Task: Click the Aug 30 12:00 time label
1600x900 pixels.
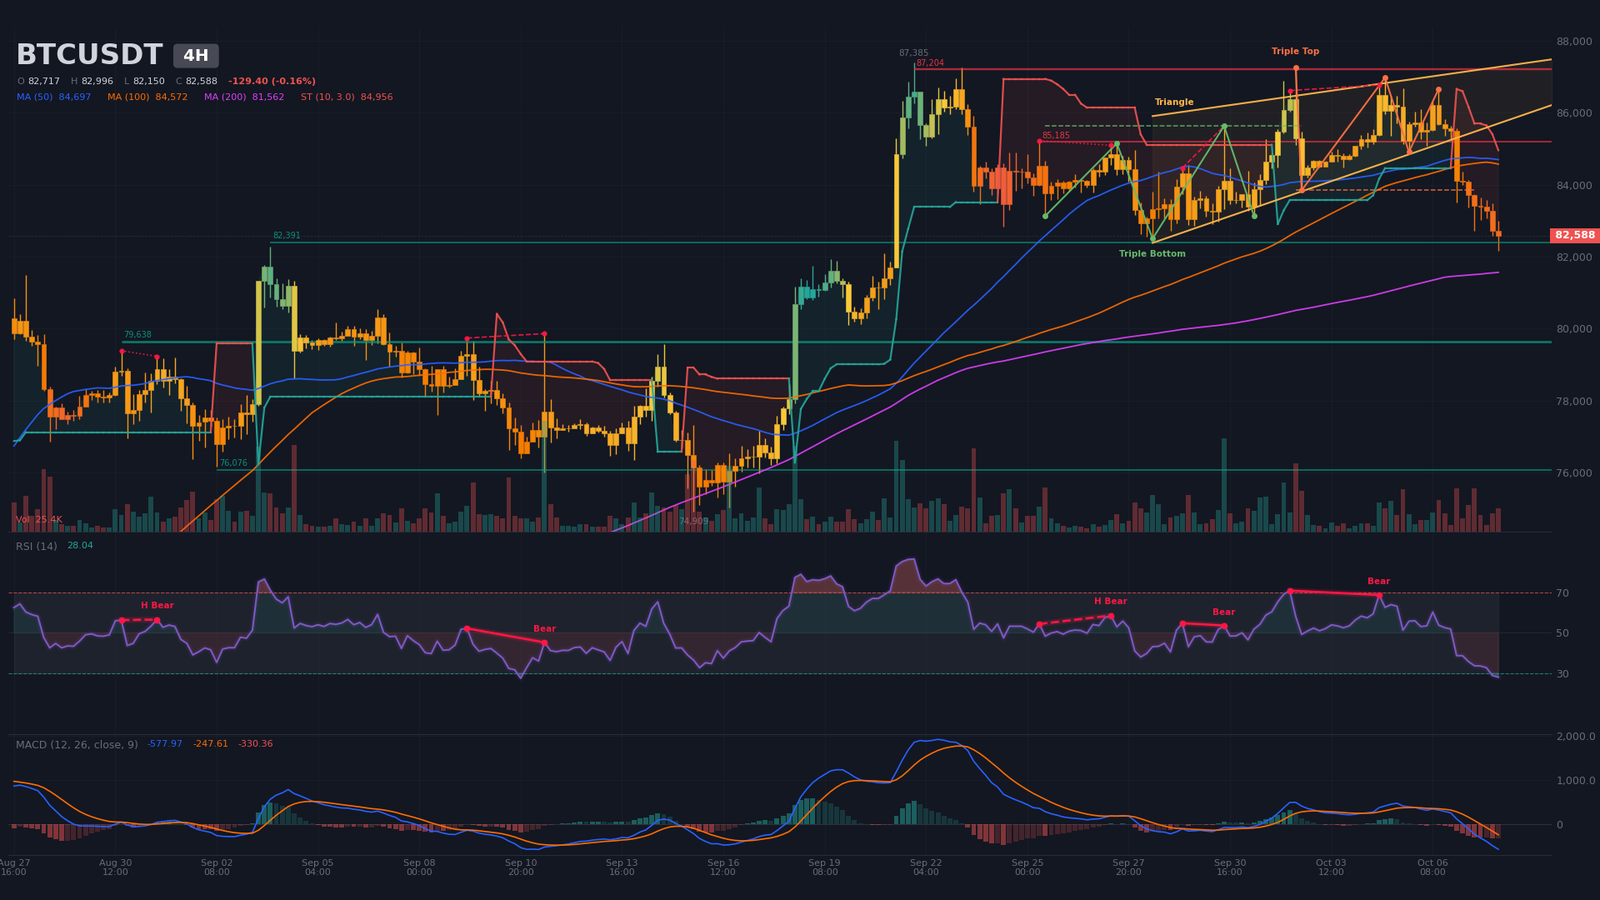Action: click(x=115, y=867)
